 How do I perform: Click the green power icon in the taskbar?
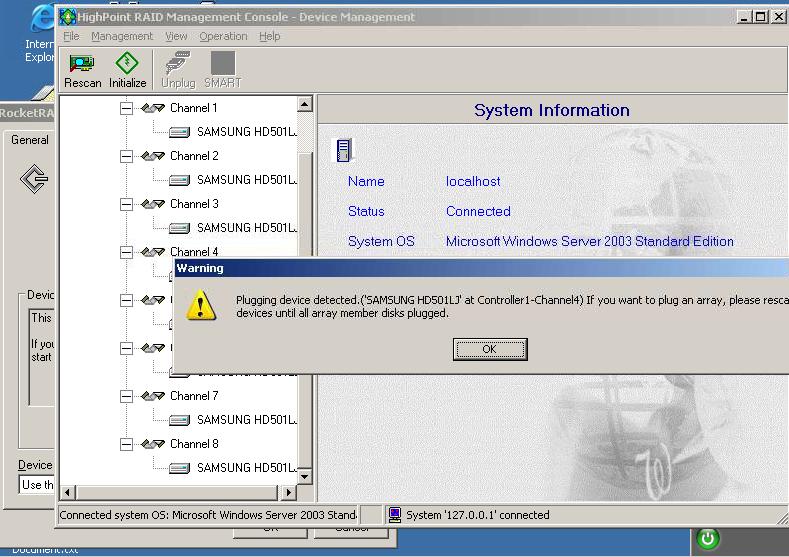point(707,539)
